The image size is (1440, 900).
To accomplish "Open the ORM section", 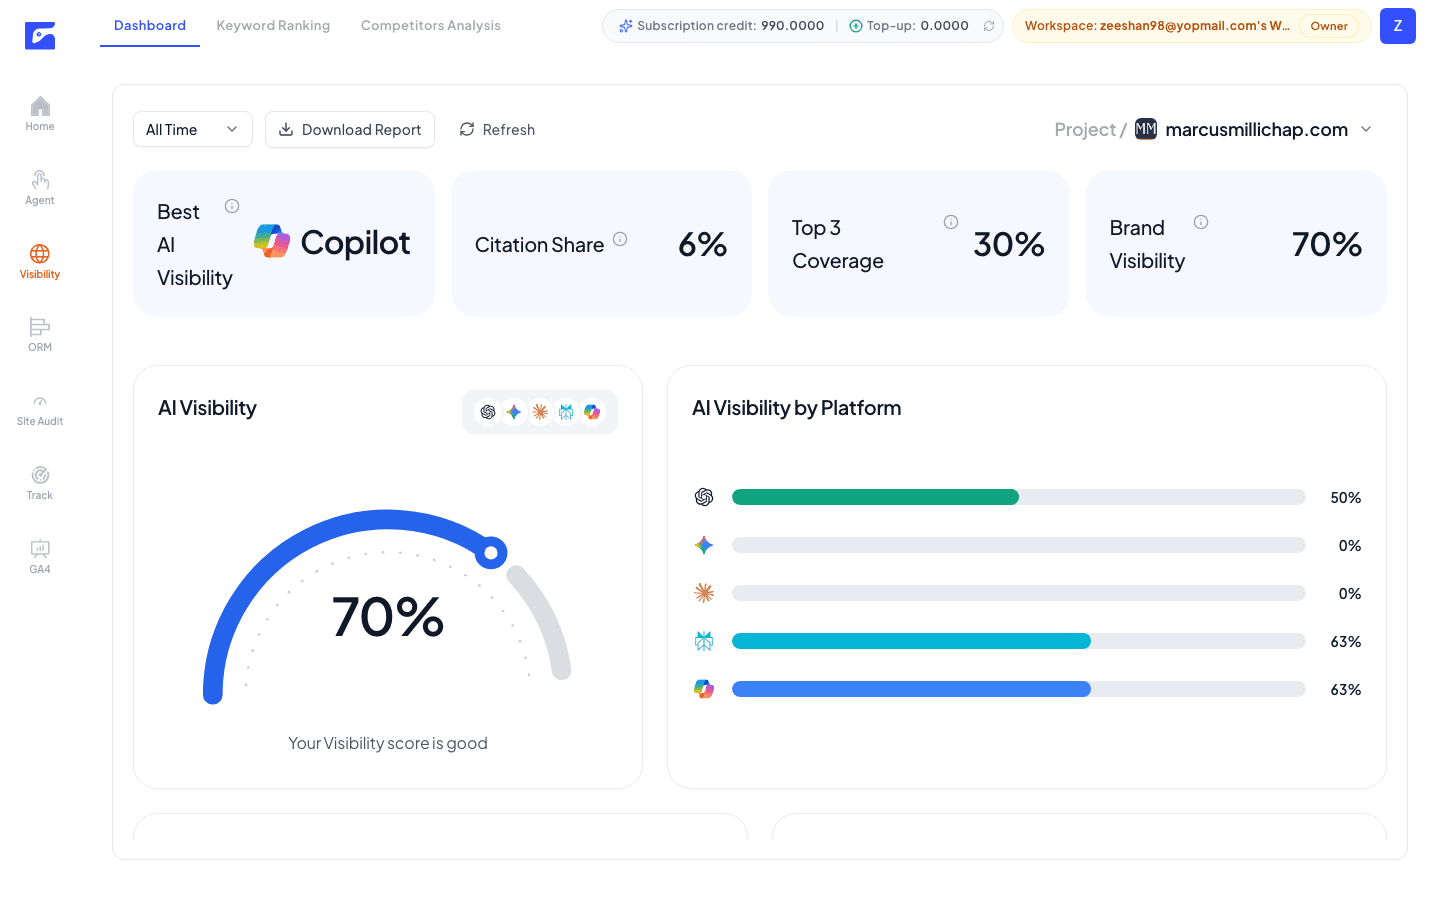I will point(40,334).
